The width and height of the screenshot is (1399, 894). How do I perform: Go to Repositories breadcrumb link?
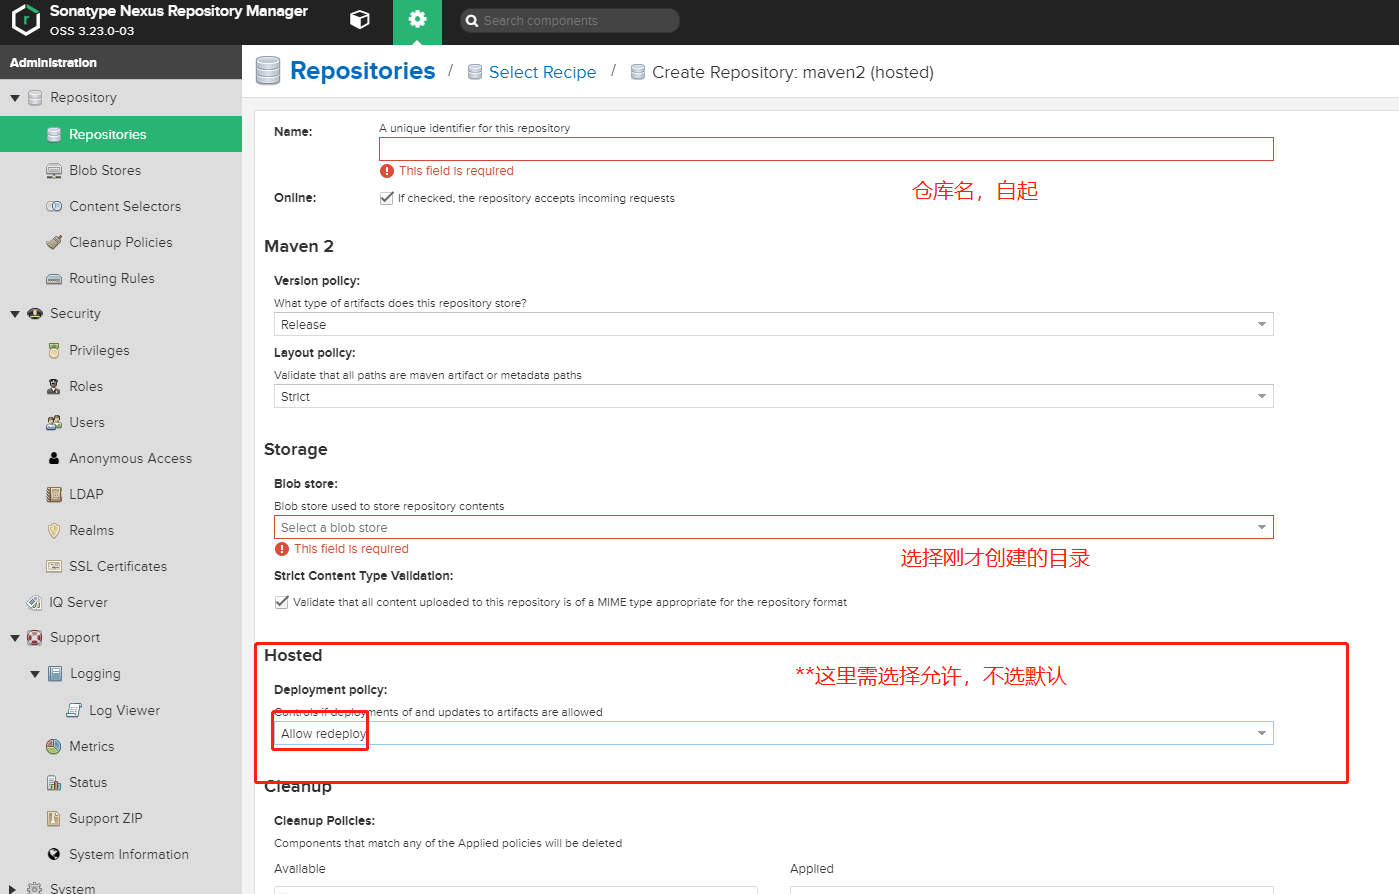pos(362,71)
